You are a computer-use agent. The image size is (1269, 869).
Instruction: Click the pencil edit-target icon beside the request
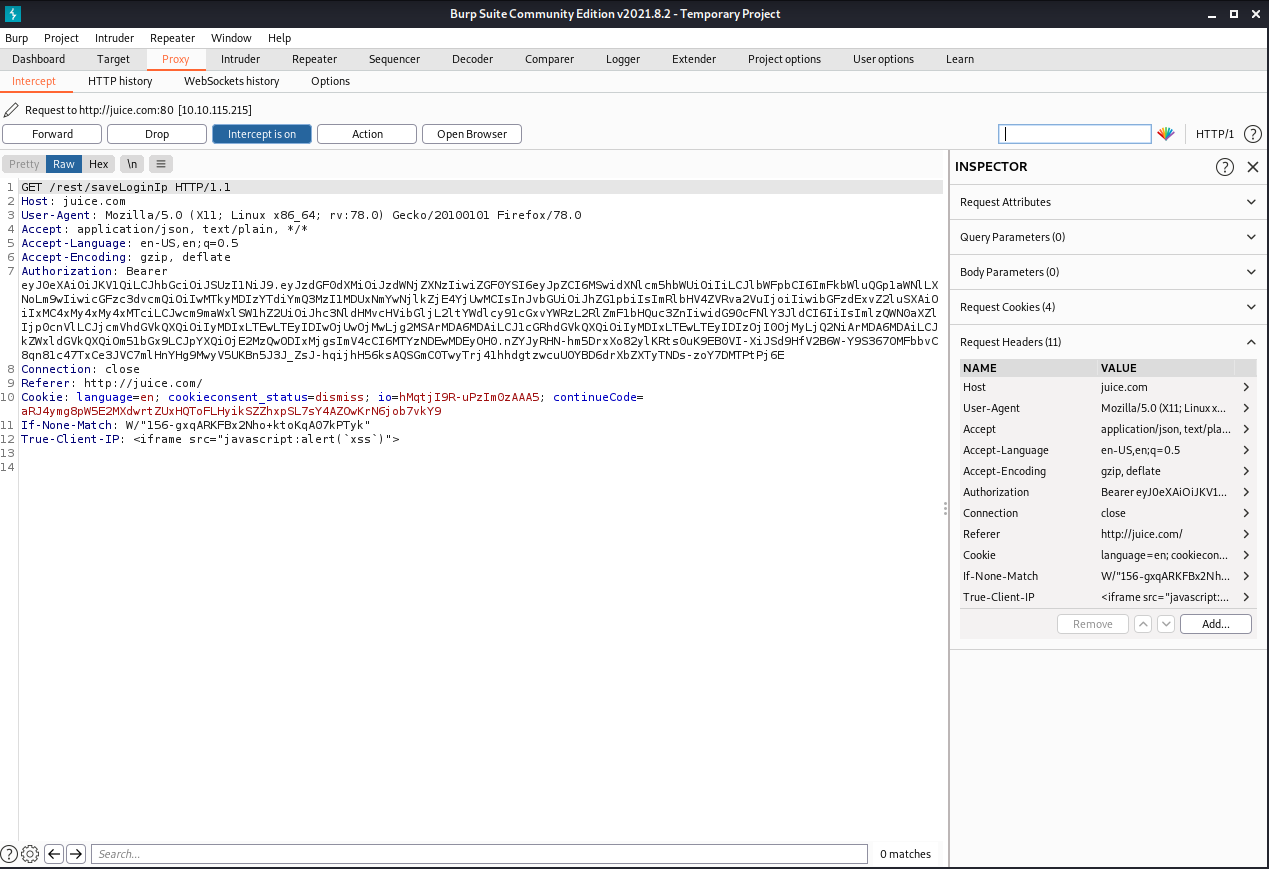(11, 109)
